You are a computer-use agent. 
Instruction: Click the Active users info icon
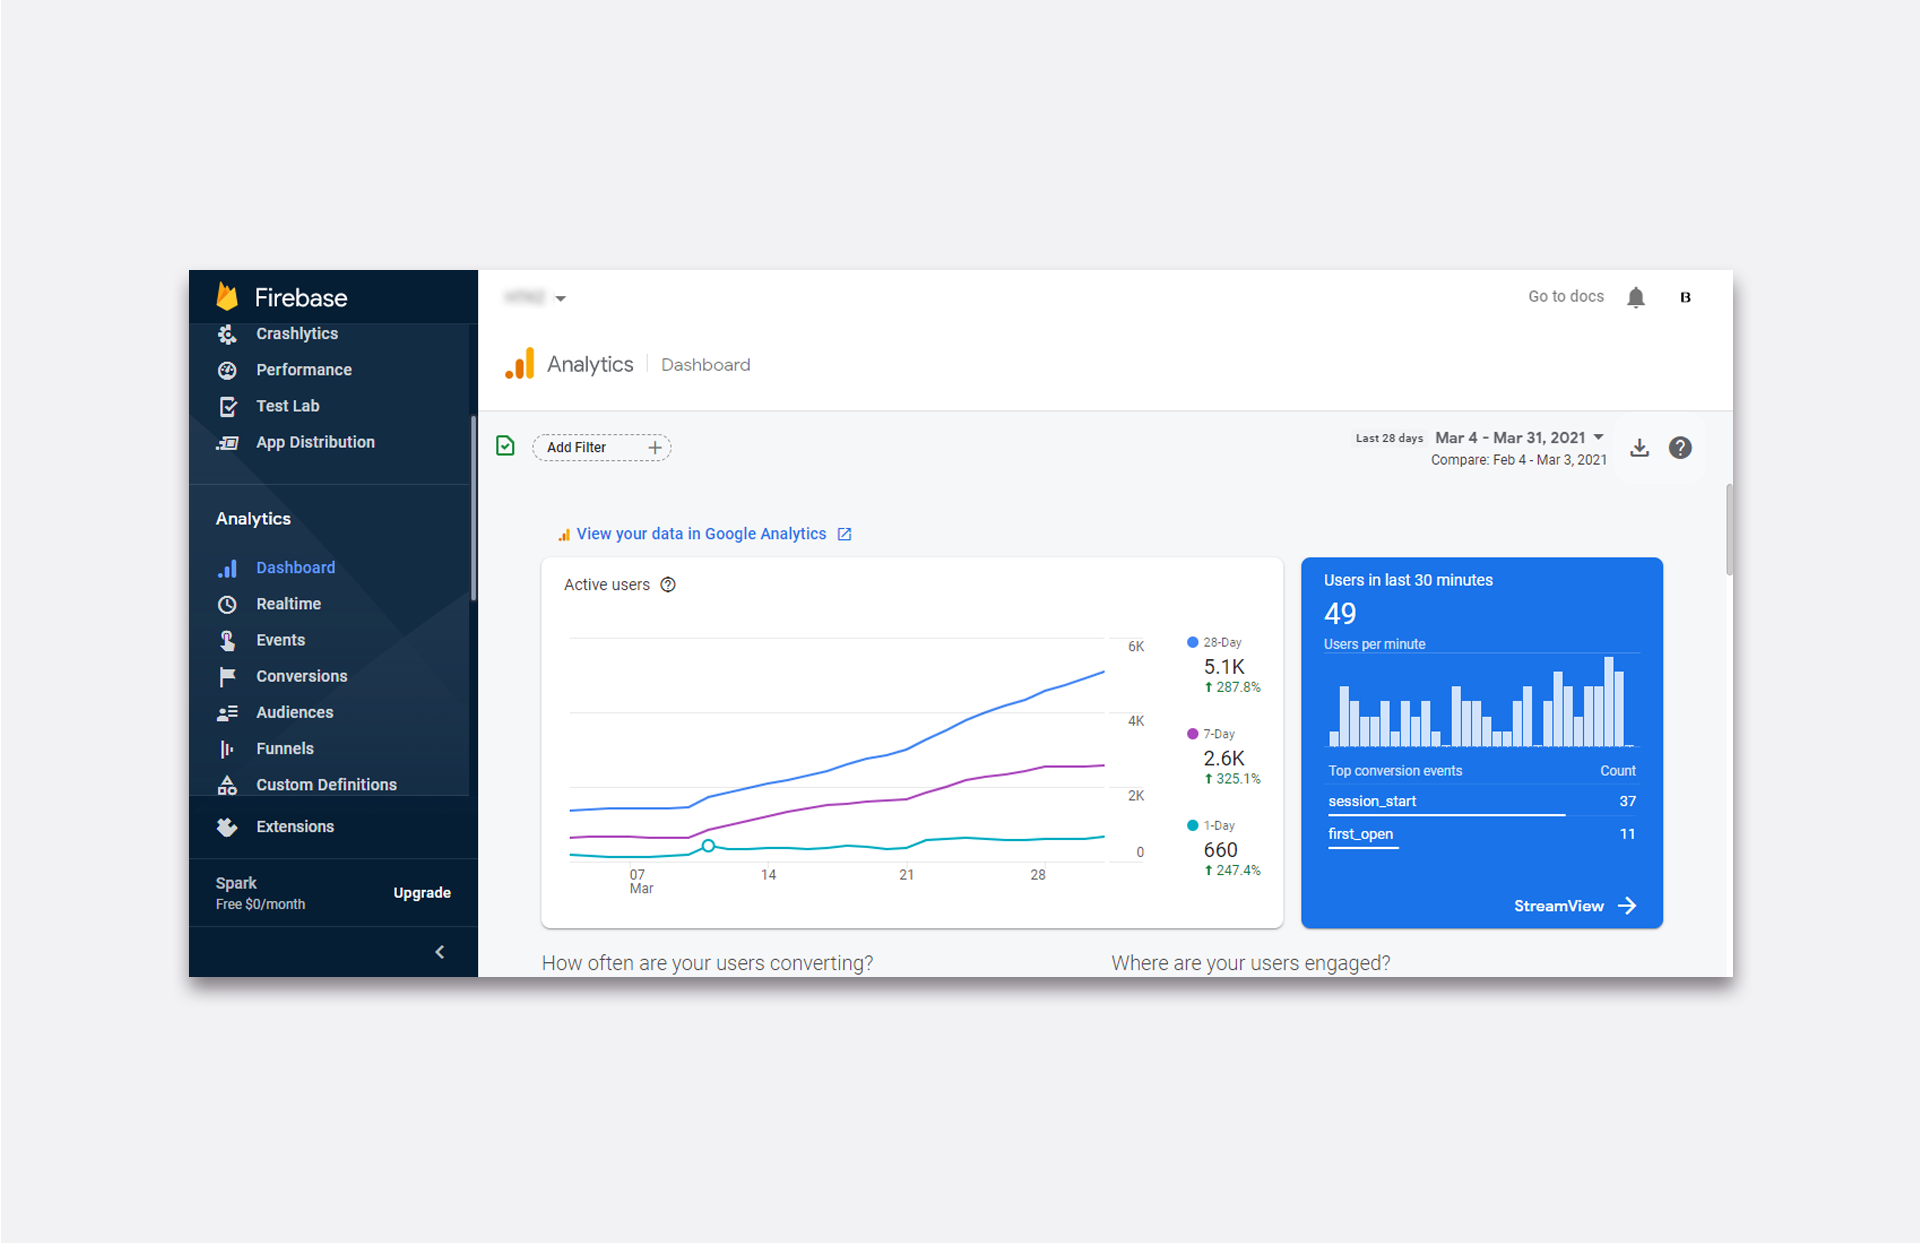click(668, 585)
